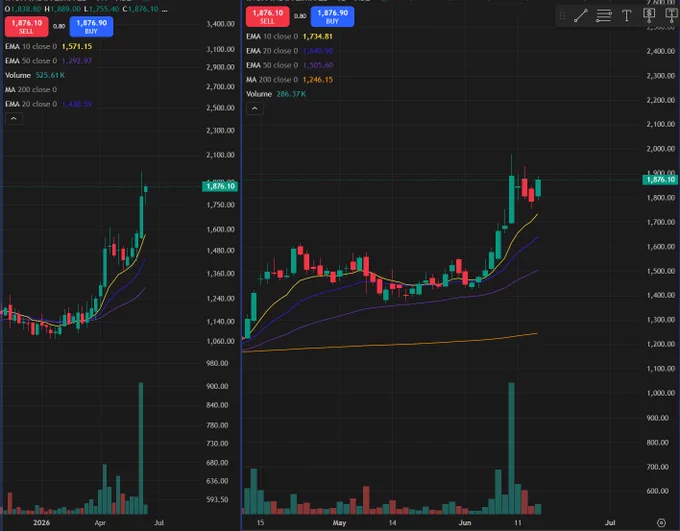Select the Text drawing tool

(626, 16)
